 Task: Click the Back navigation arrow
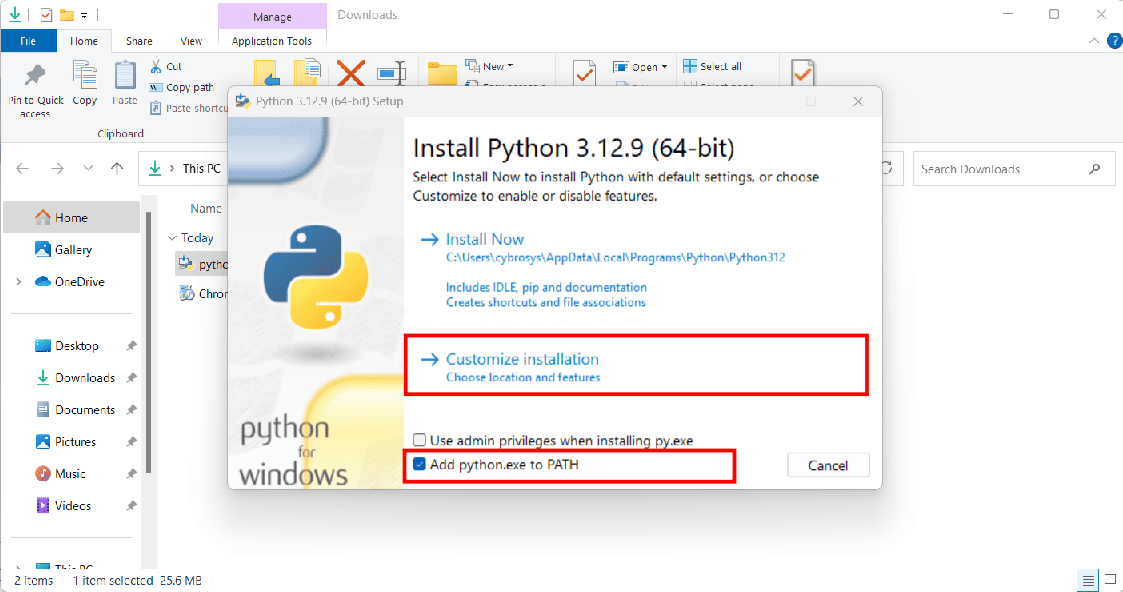[23, 168]
